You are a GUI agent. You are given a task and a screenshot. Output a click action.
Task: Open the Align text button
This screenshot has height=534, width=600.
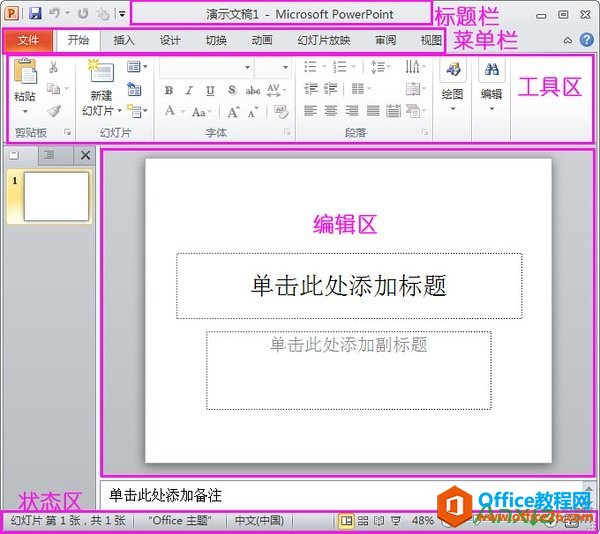416,89
